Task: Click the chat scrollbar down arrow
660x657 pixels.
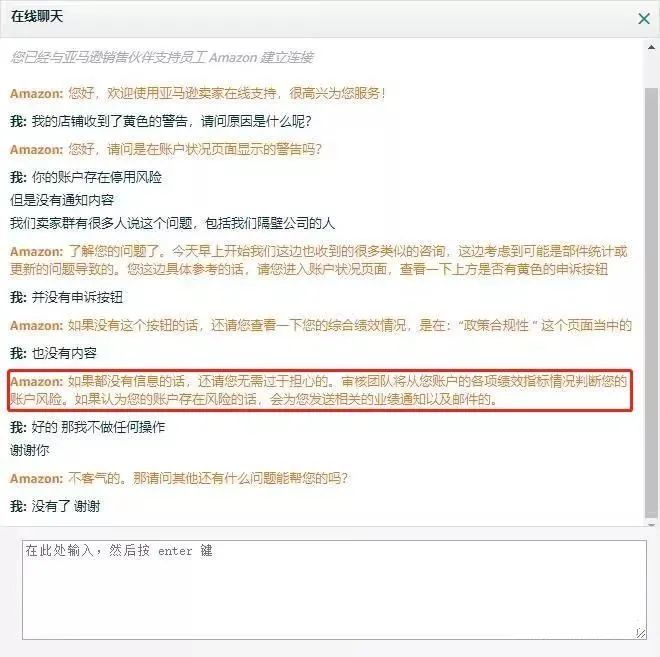Action: pyautogui.click(x=651, y=524)
